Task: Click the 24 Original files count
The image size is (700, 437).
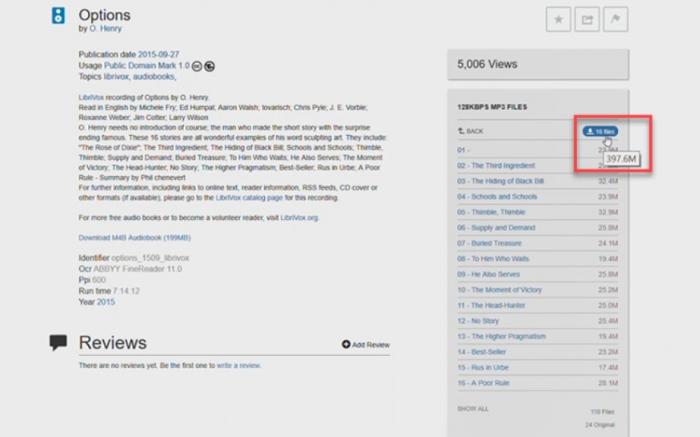Action: (600, 425)
